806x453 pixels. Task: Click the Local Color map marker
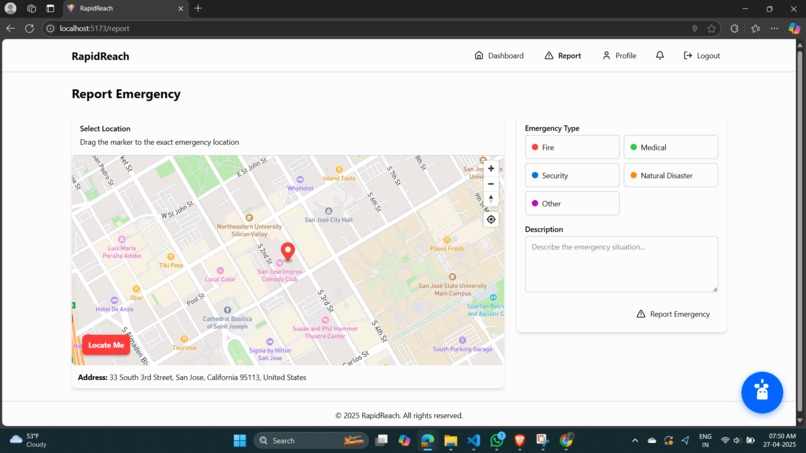tap(220, 270)
